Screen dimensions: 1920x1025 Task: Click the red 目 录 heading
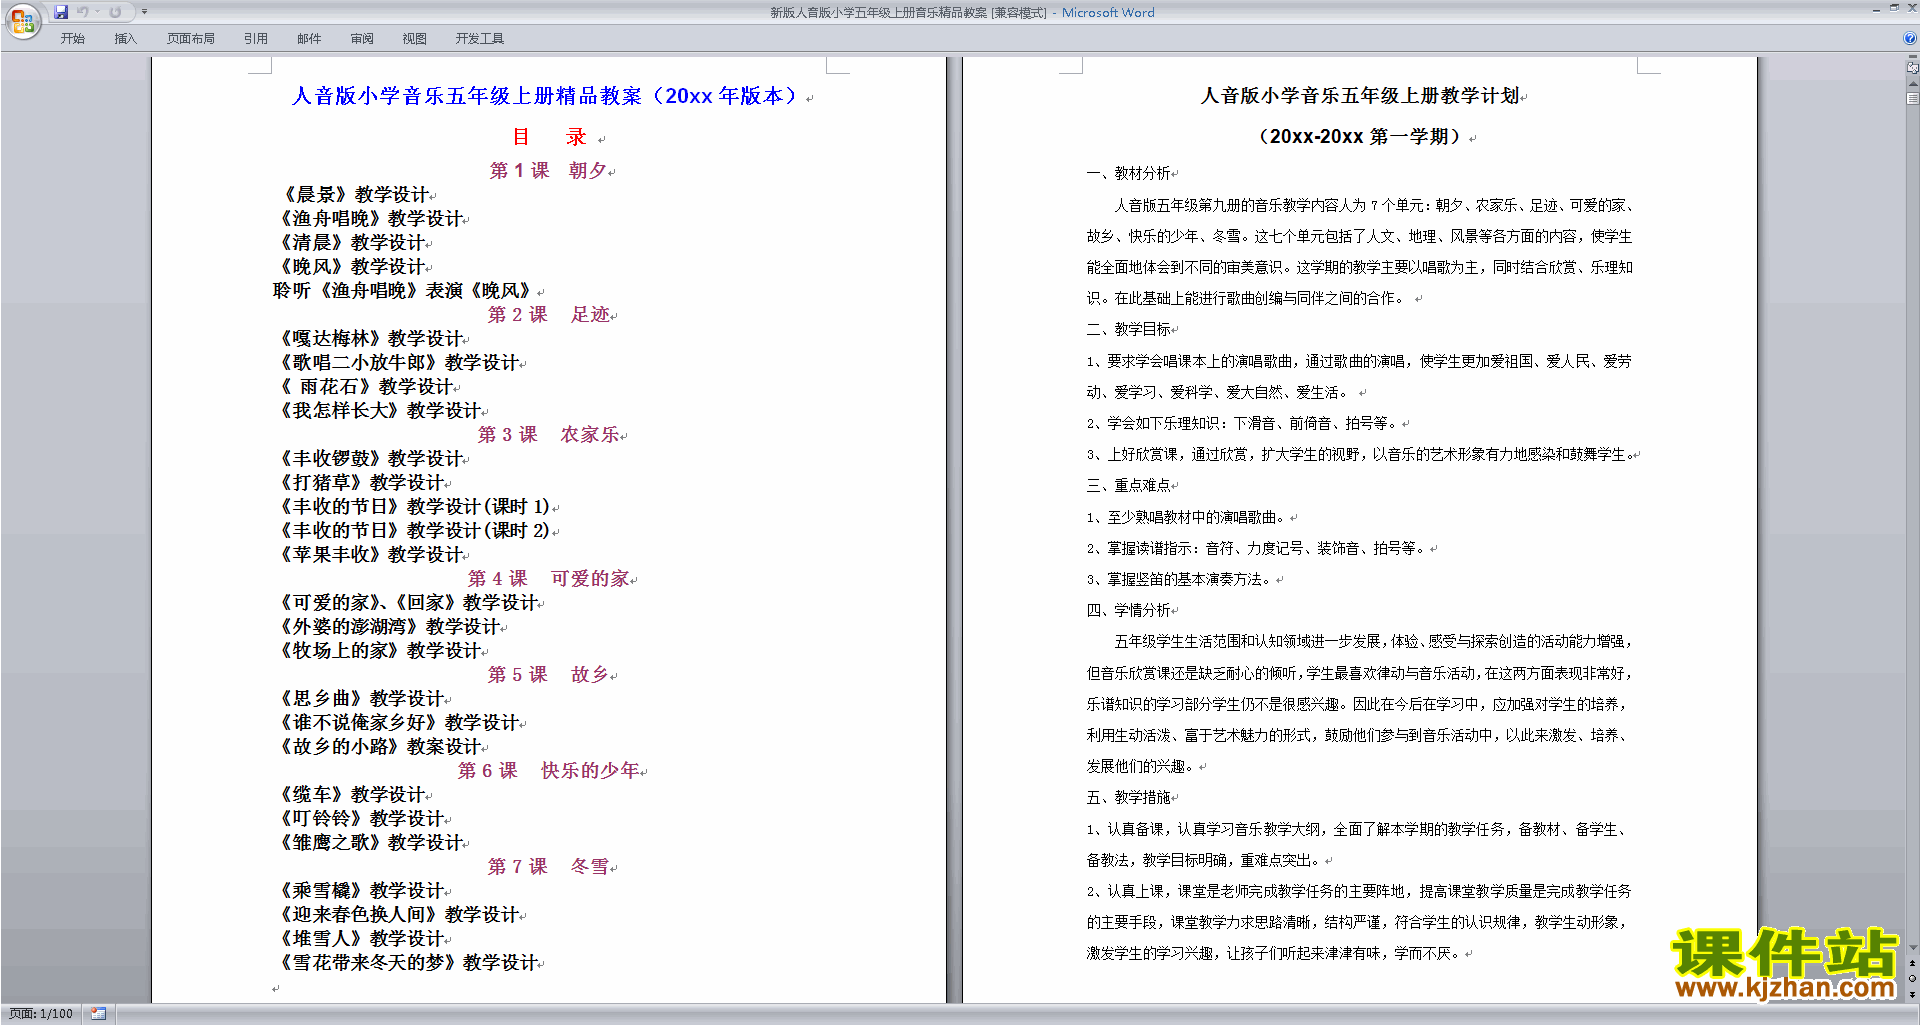coord(549,137)
